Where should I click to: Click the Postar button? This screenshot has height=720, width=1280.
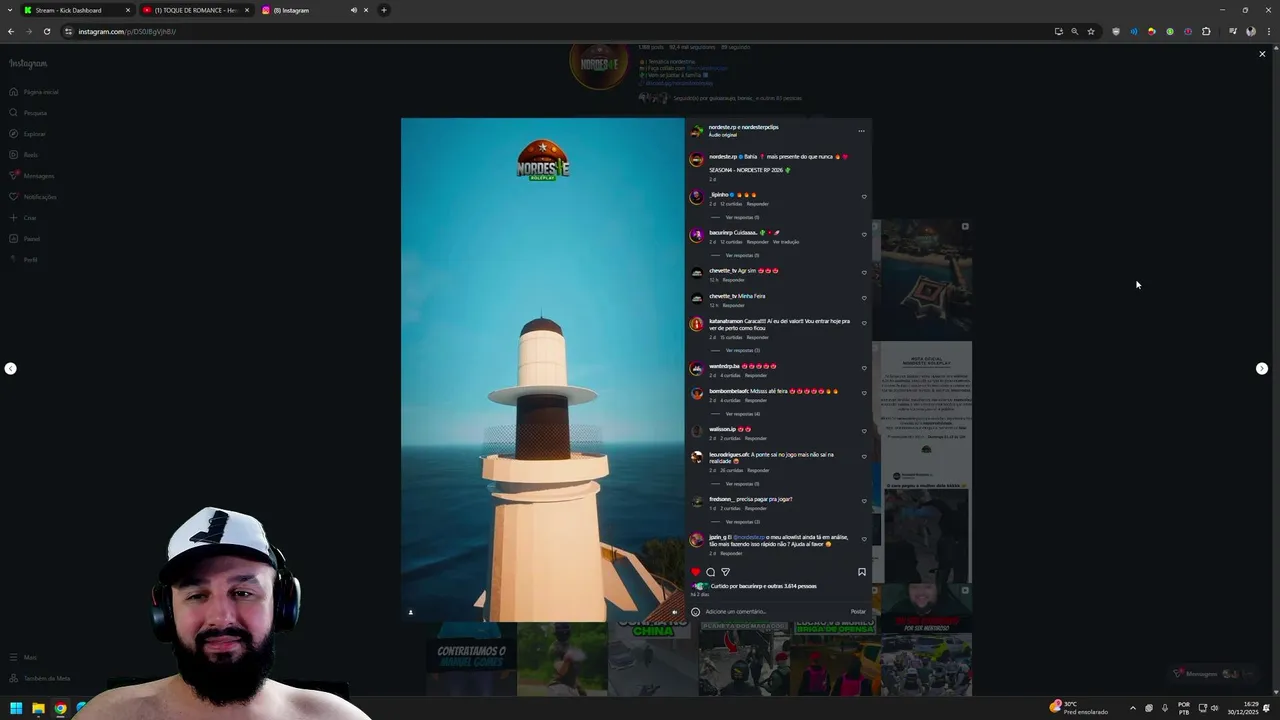click(859, 611)
